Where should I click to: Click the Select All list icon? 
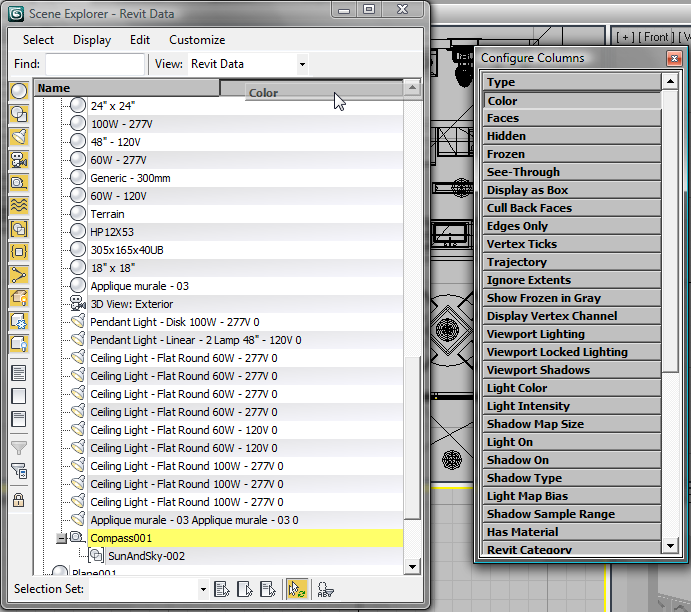click(19, 373)
